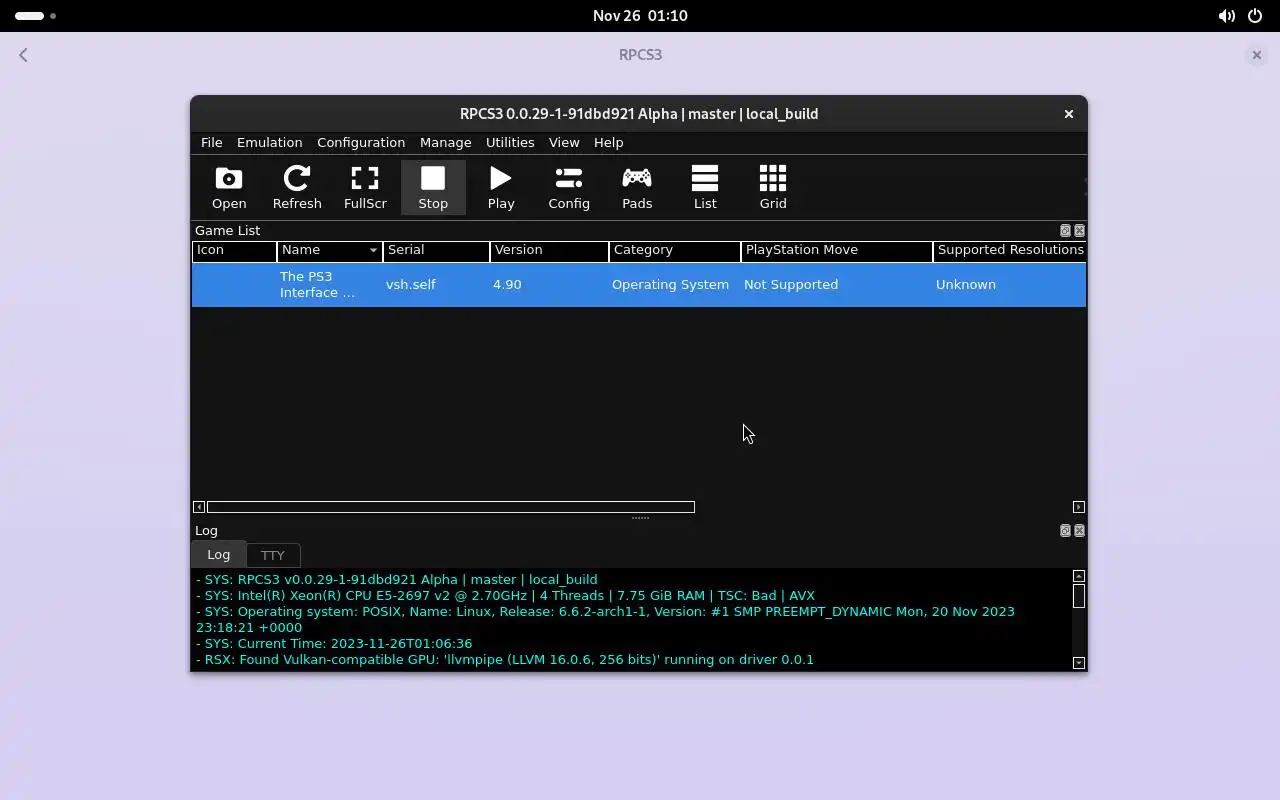Image resolution: width=1280 pixels, height=800 pixels.
Task: Go back with the top-left arrow
Action: click(x=23, y=55)
